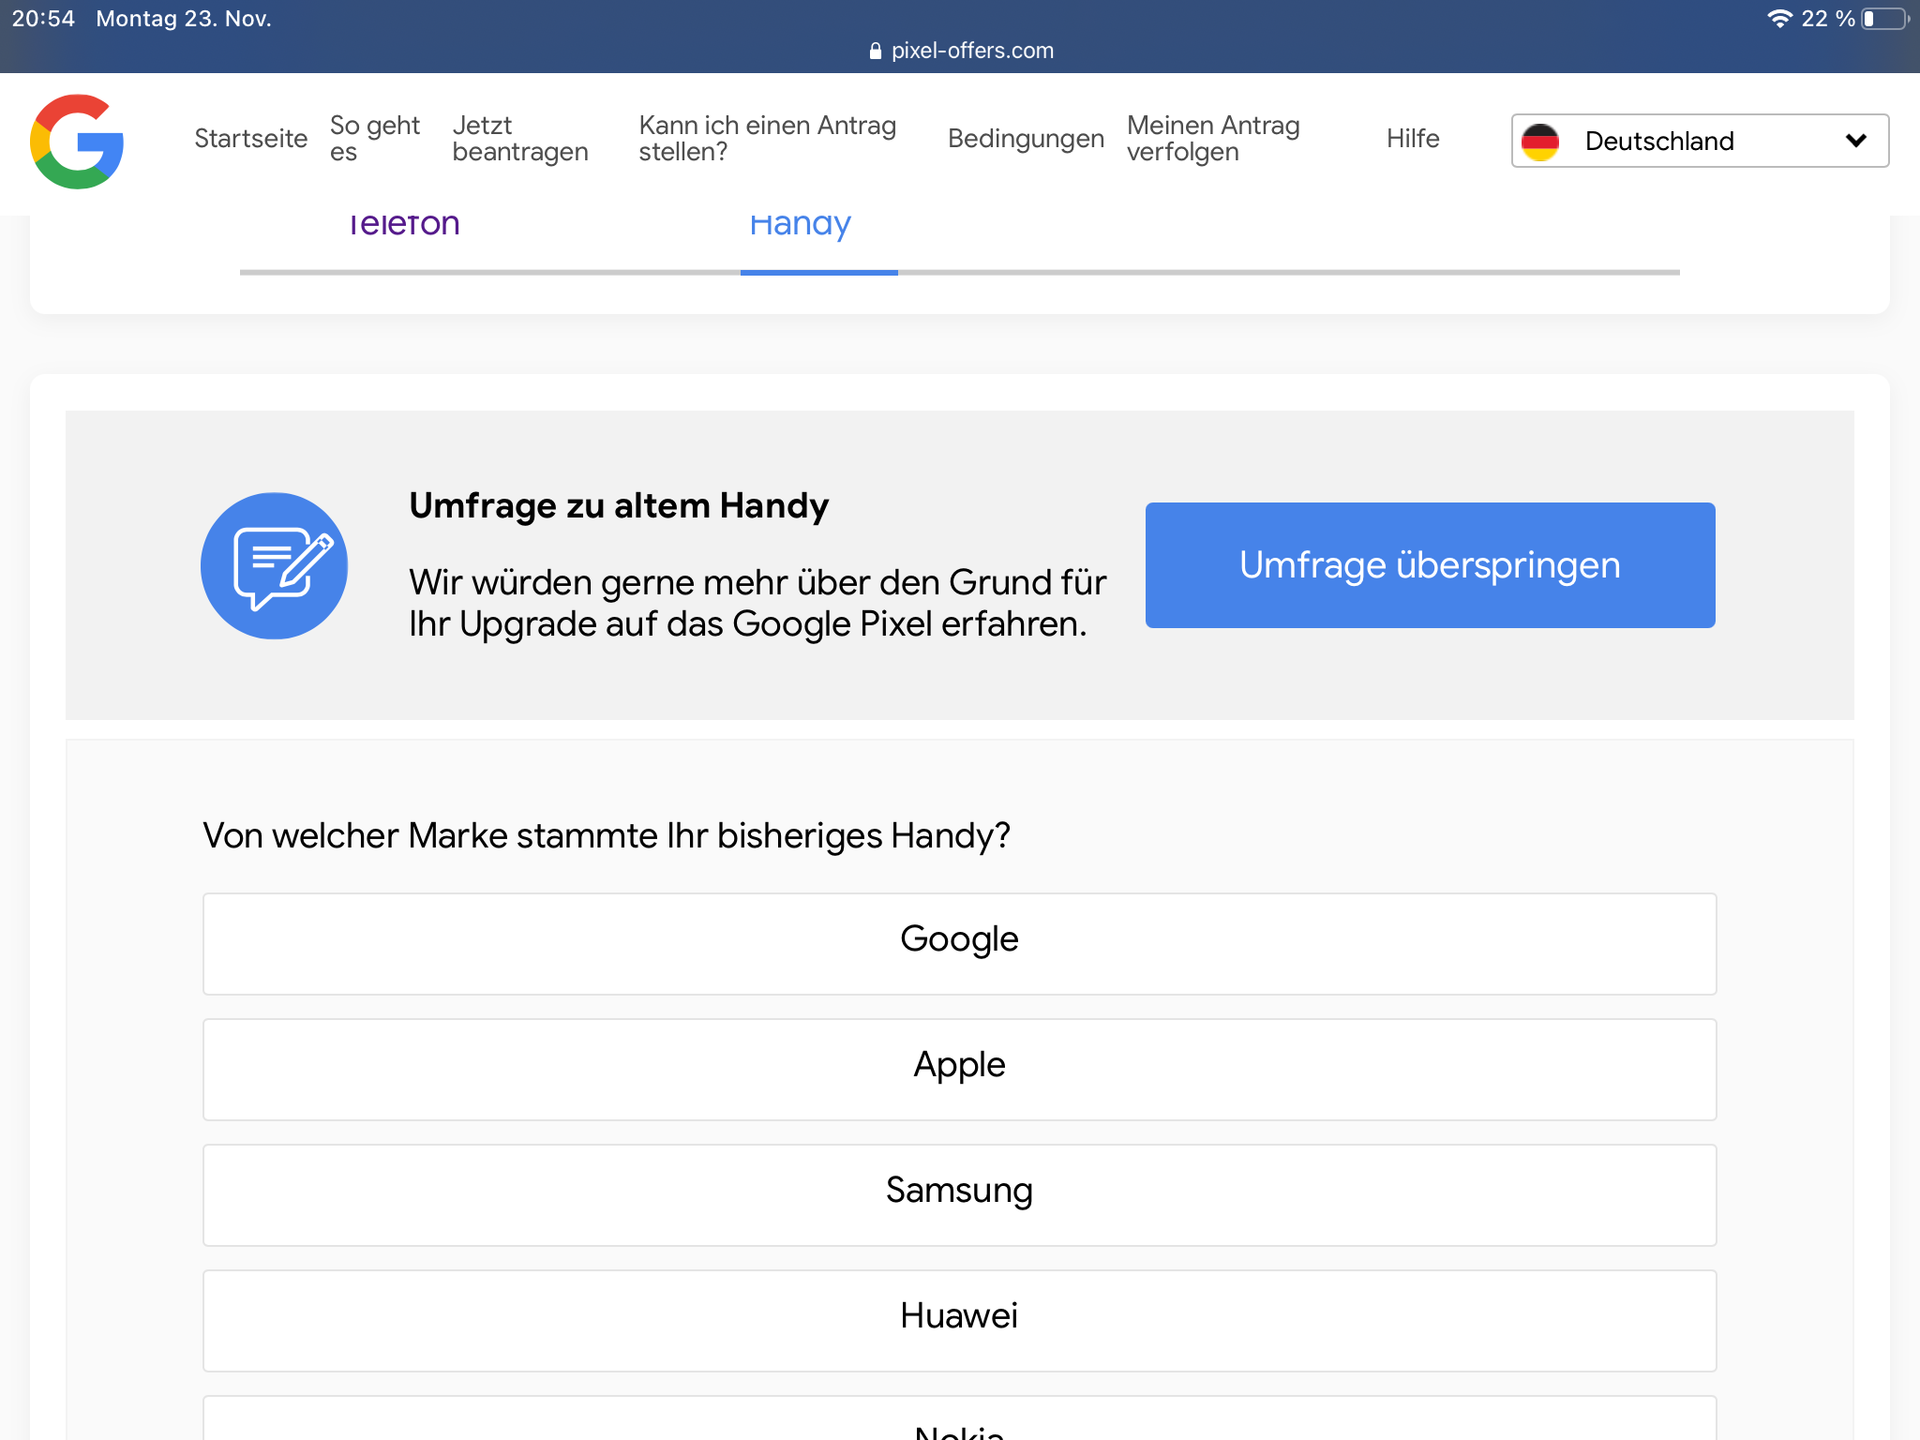Tap the date Montag 23. Nov.
The height and width of the screenshot is (1440, 1920).
click(184, 18)
